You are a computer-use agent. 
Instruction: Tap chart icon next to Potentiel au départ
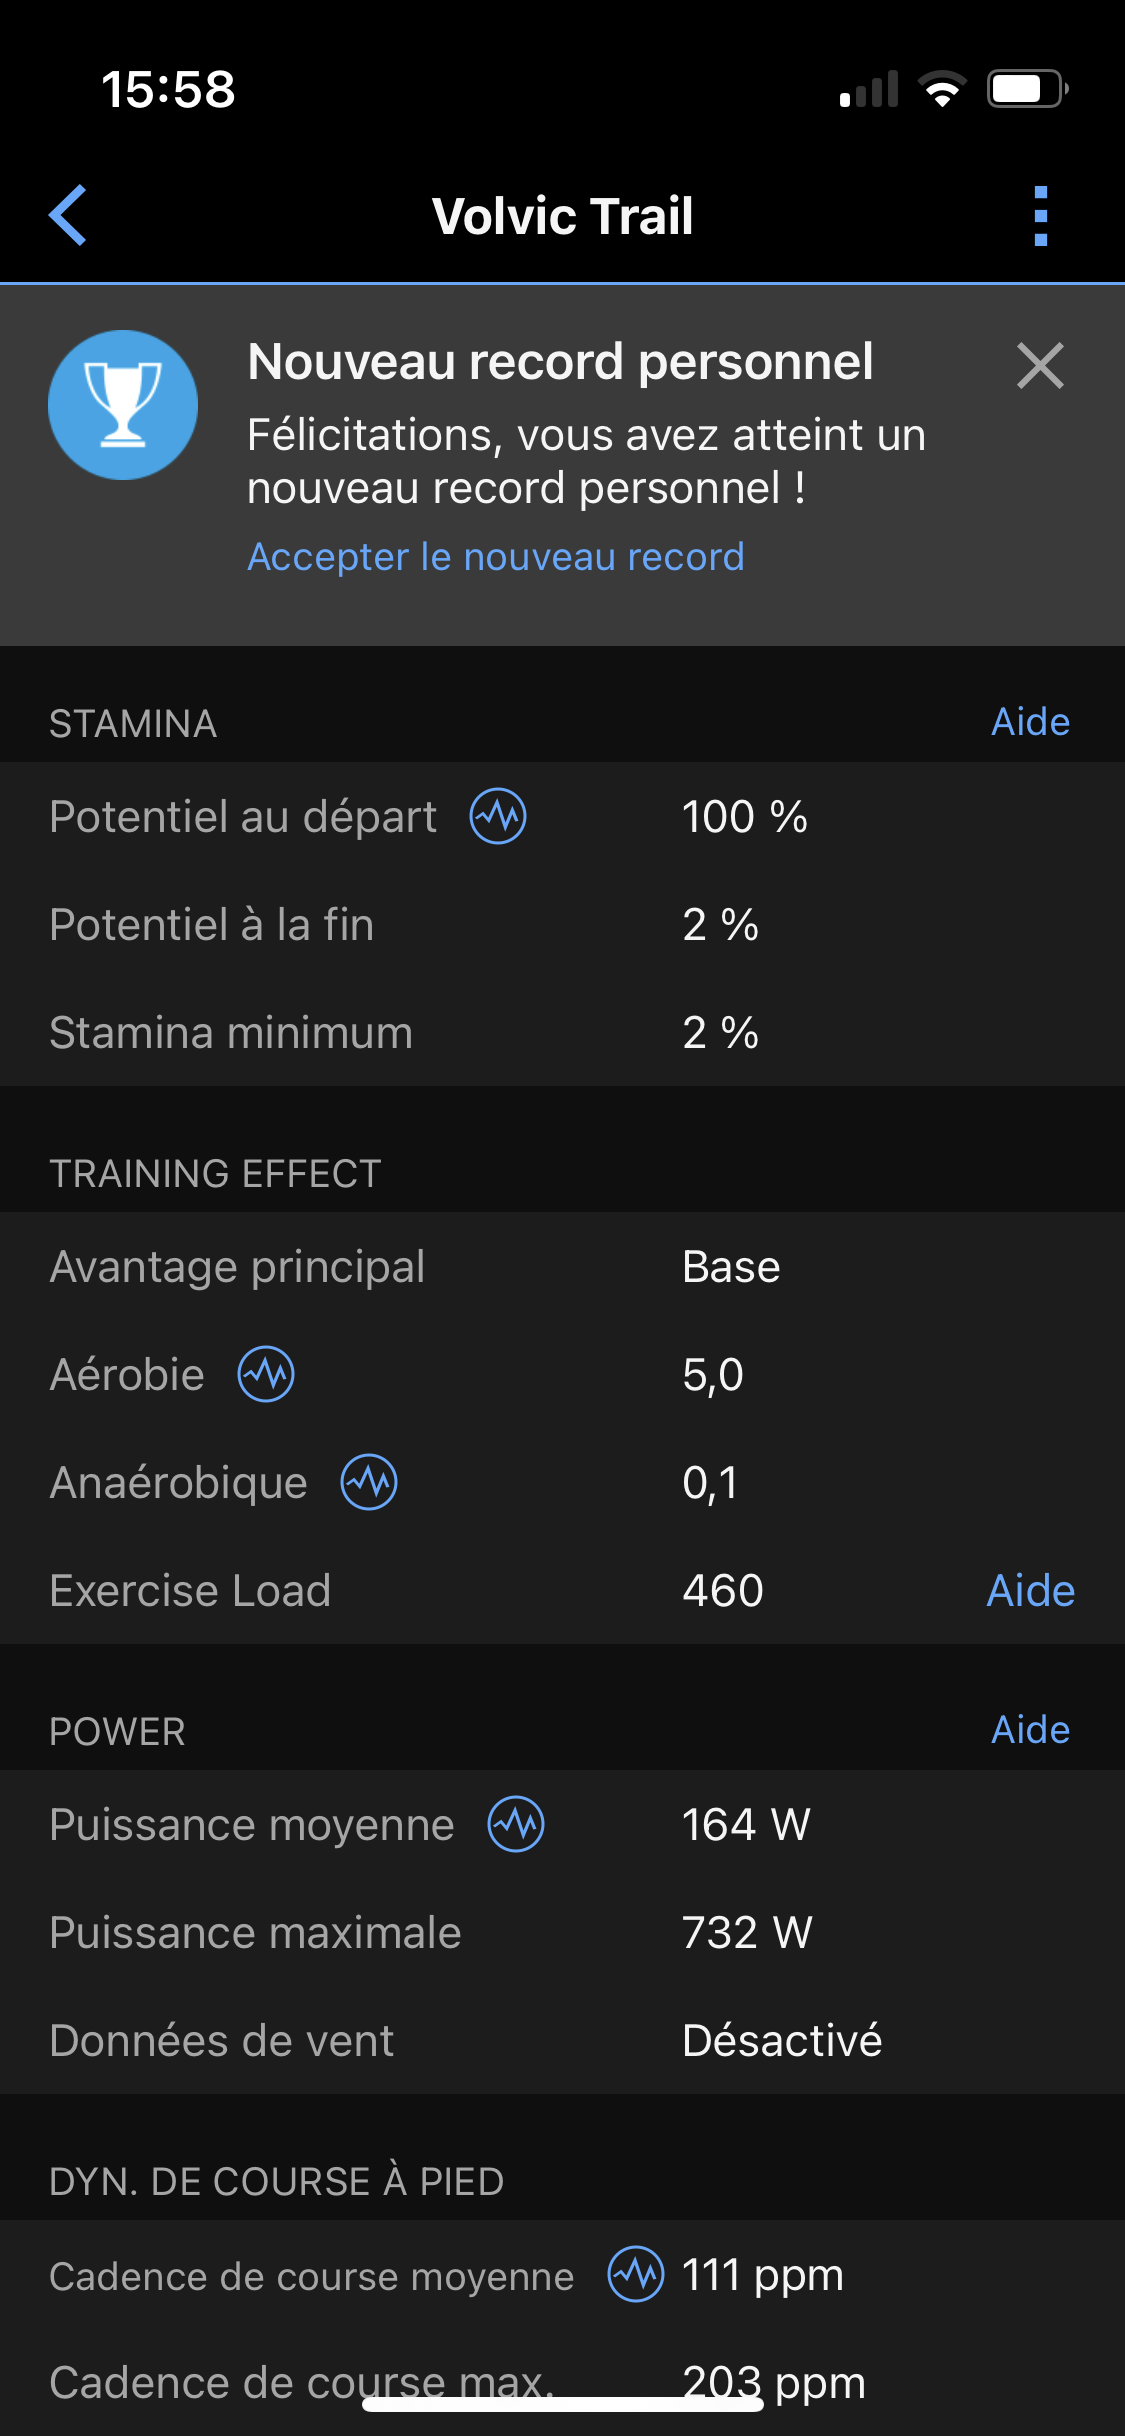pos(498,816)
